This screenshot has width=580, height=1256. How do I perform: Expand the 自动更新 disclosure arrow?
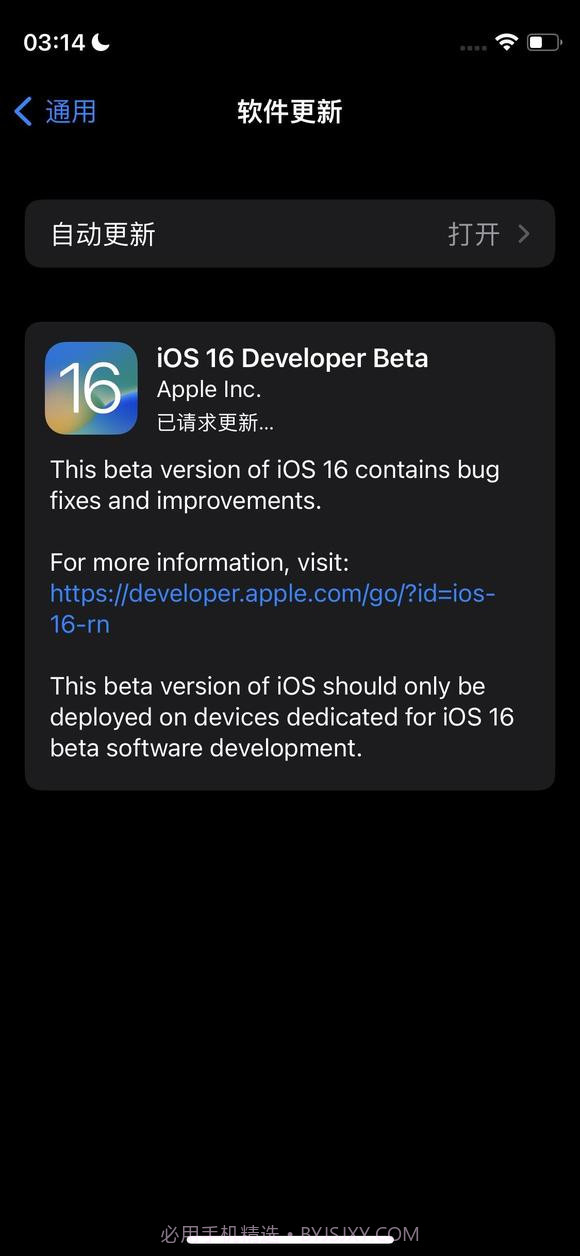click(x=523, y=233)
